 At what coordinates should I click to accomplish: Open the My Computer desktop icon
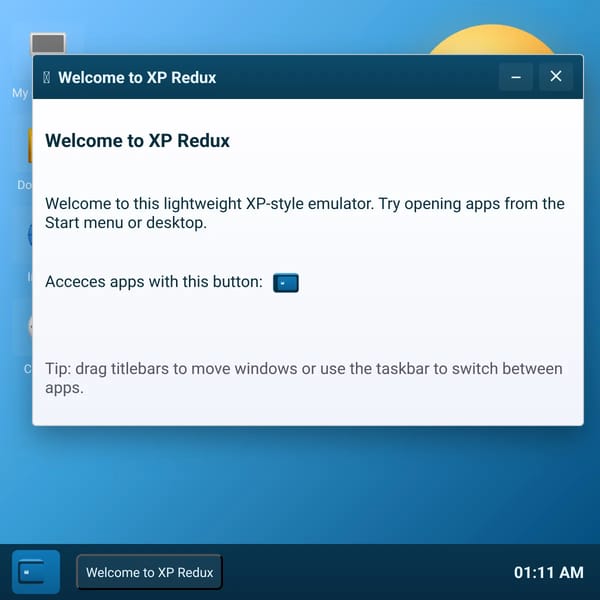click(x=48, y=43)
